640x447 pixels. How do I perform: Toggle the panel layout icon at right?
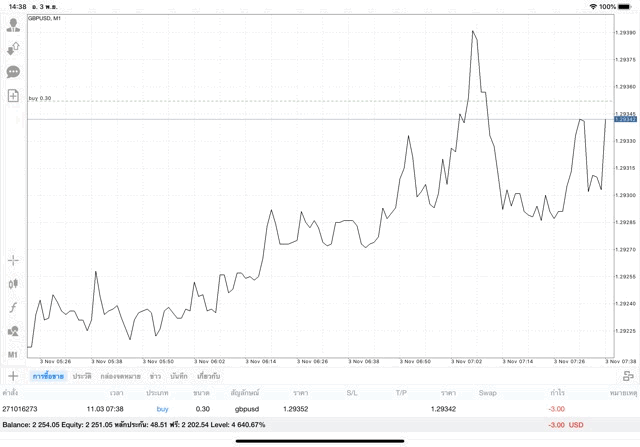point(627,376)
